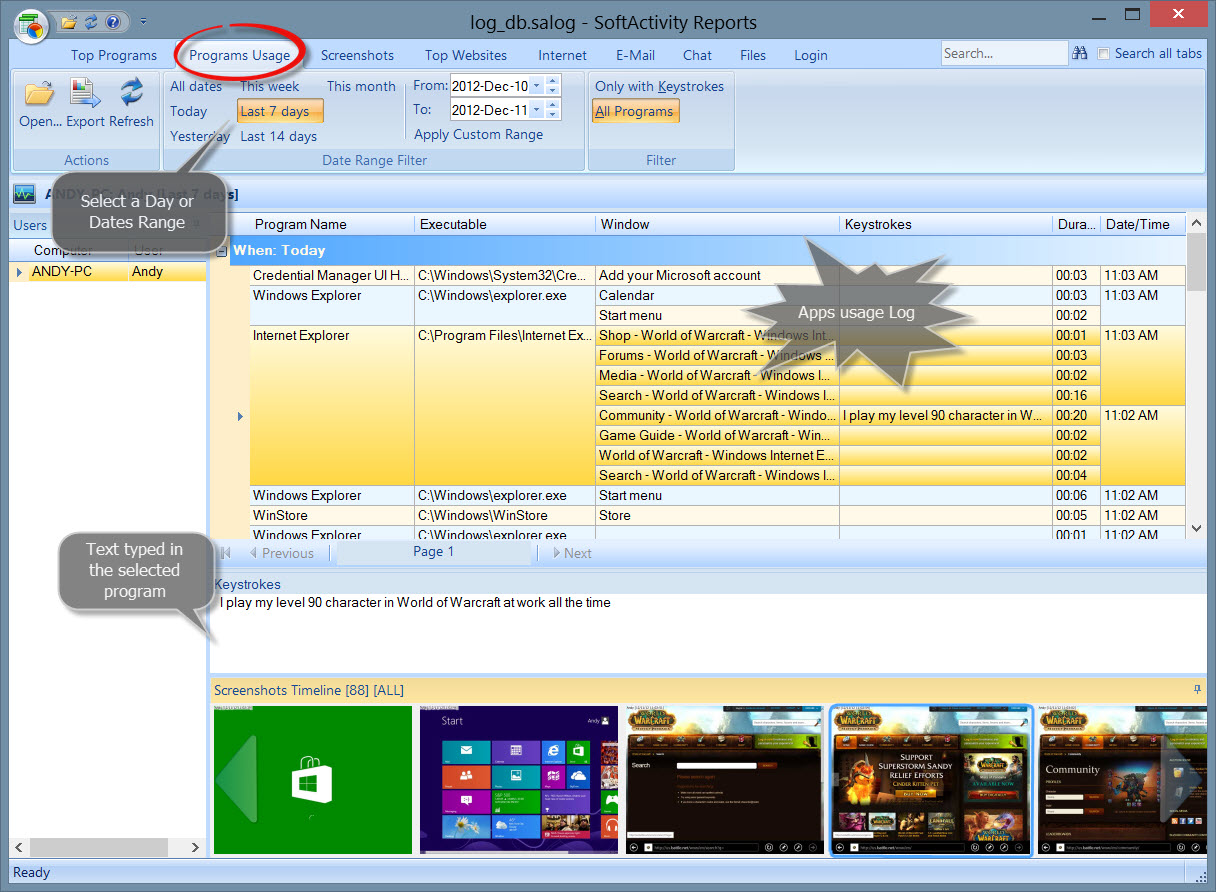Switch to the Top Programs tab
Viewport: 1216px width, 892px height.
point(114,55)
